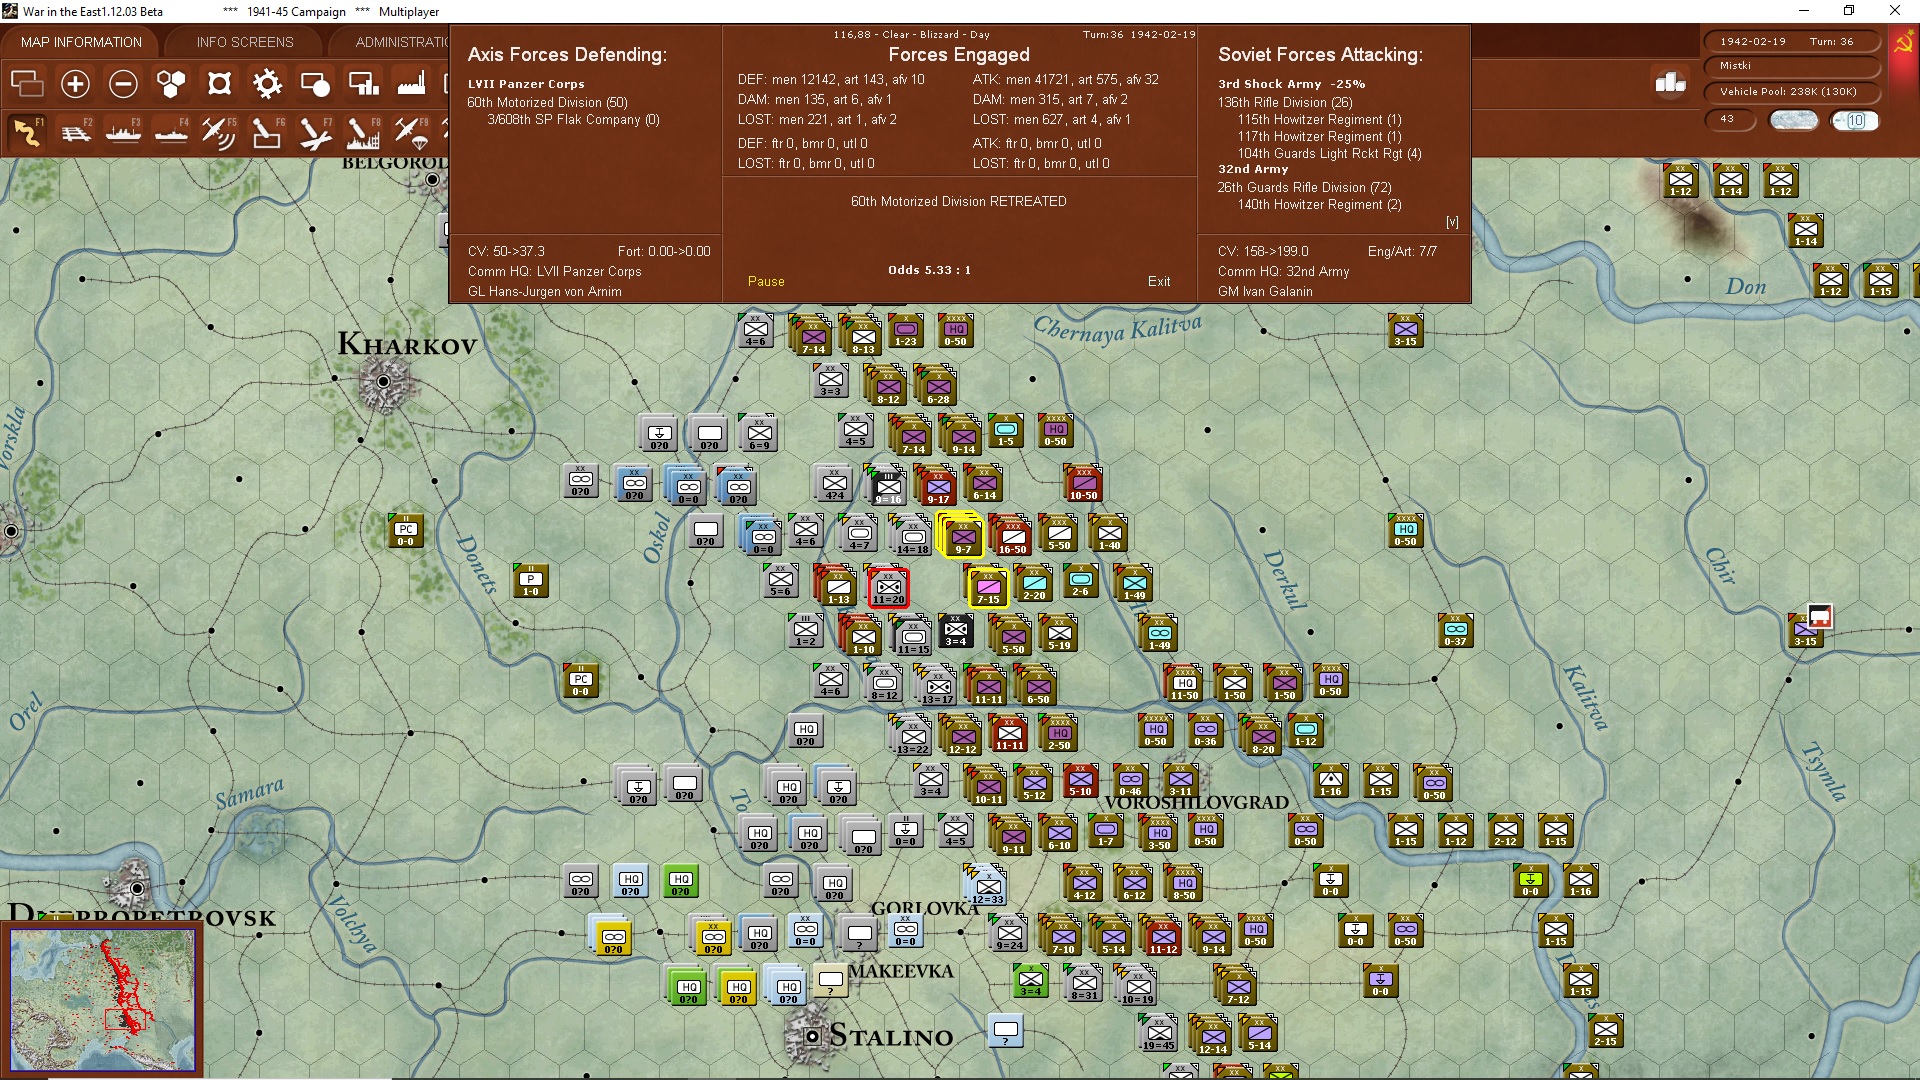Click the 1942-02-19 Turn 36 date field
1920x1080 pixels.
point(1791,41)
